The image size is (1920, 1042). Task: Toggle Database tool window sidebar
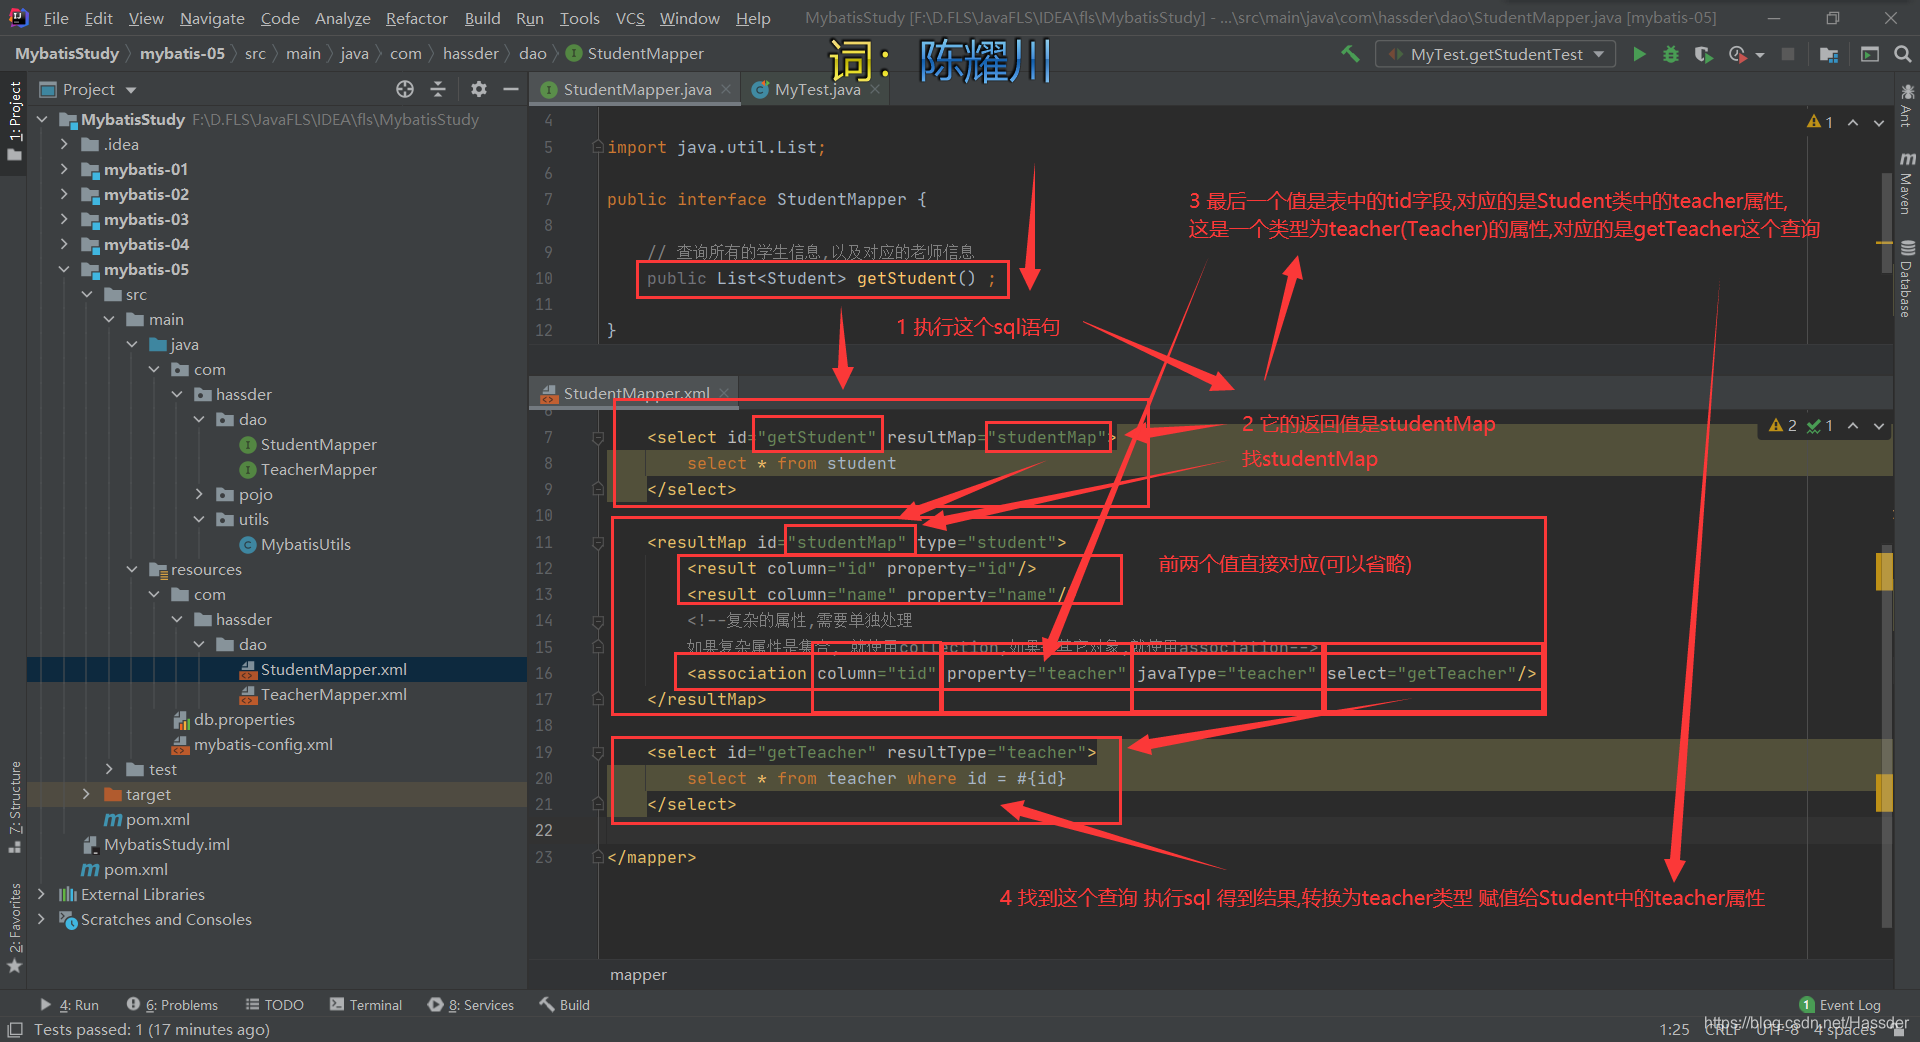click(1907, 279)
